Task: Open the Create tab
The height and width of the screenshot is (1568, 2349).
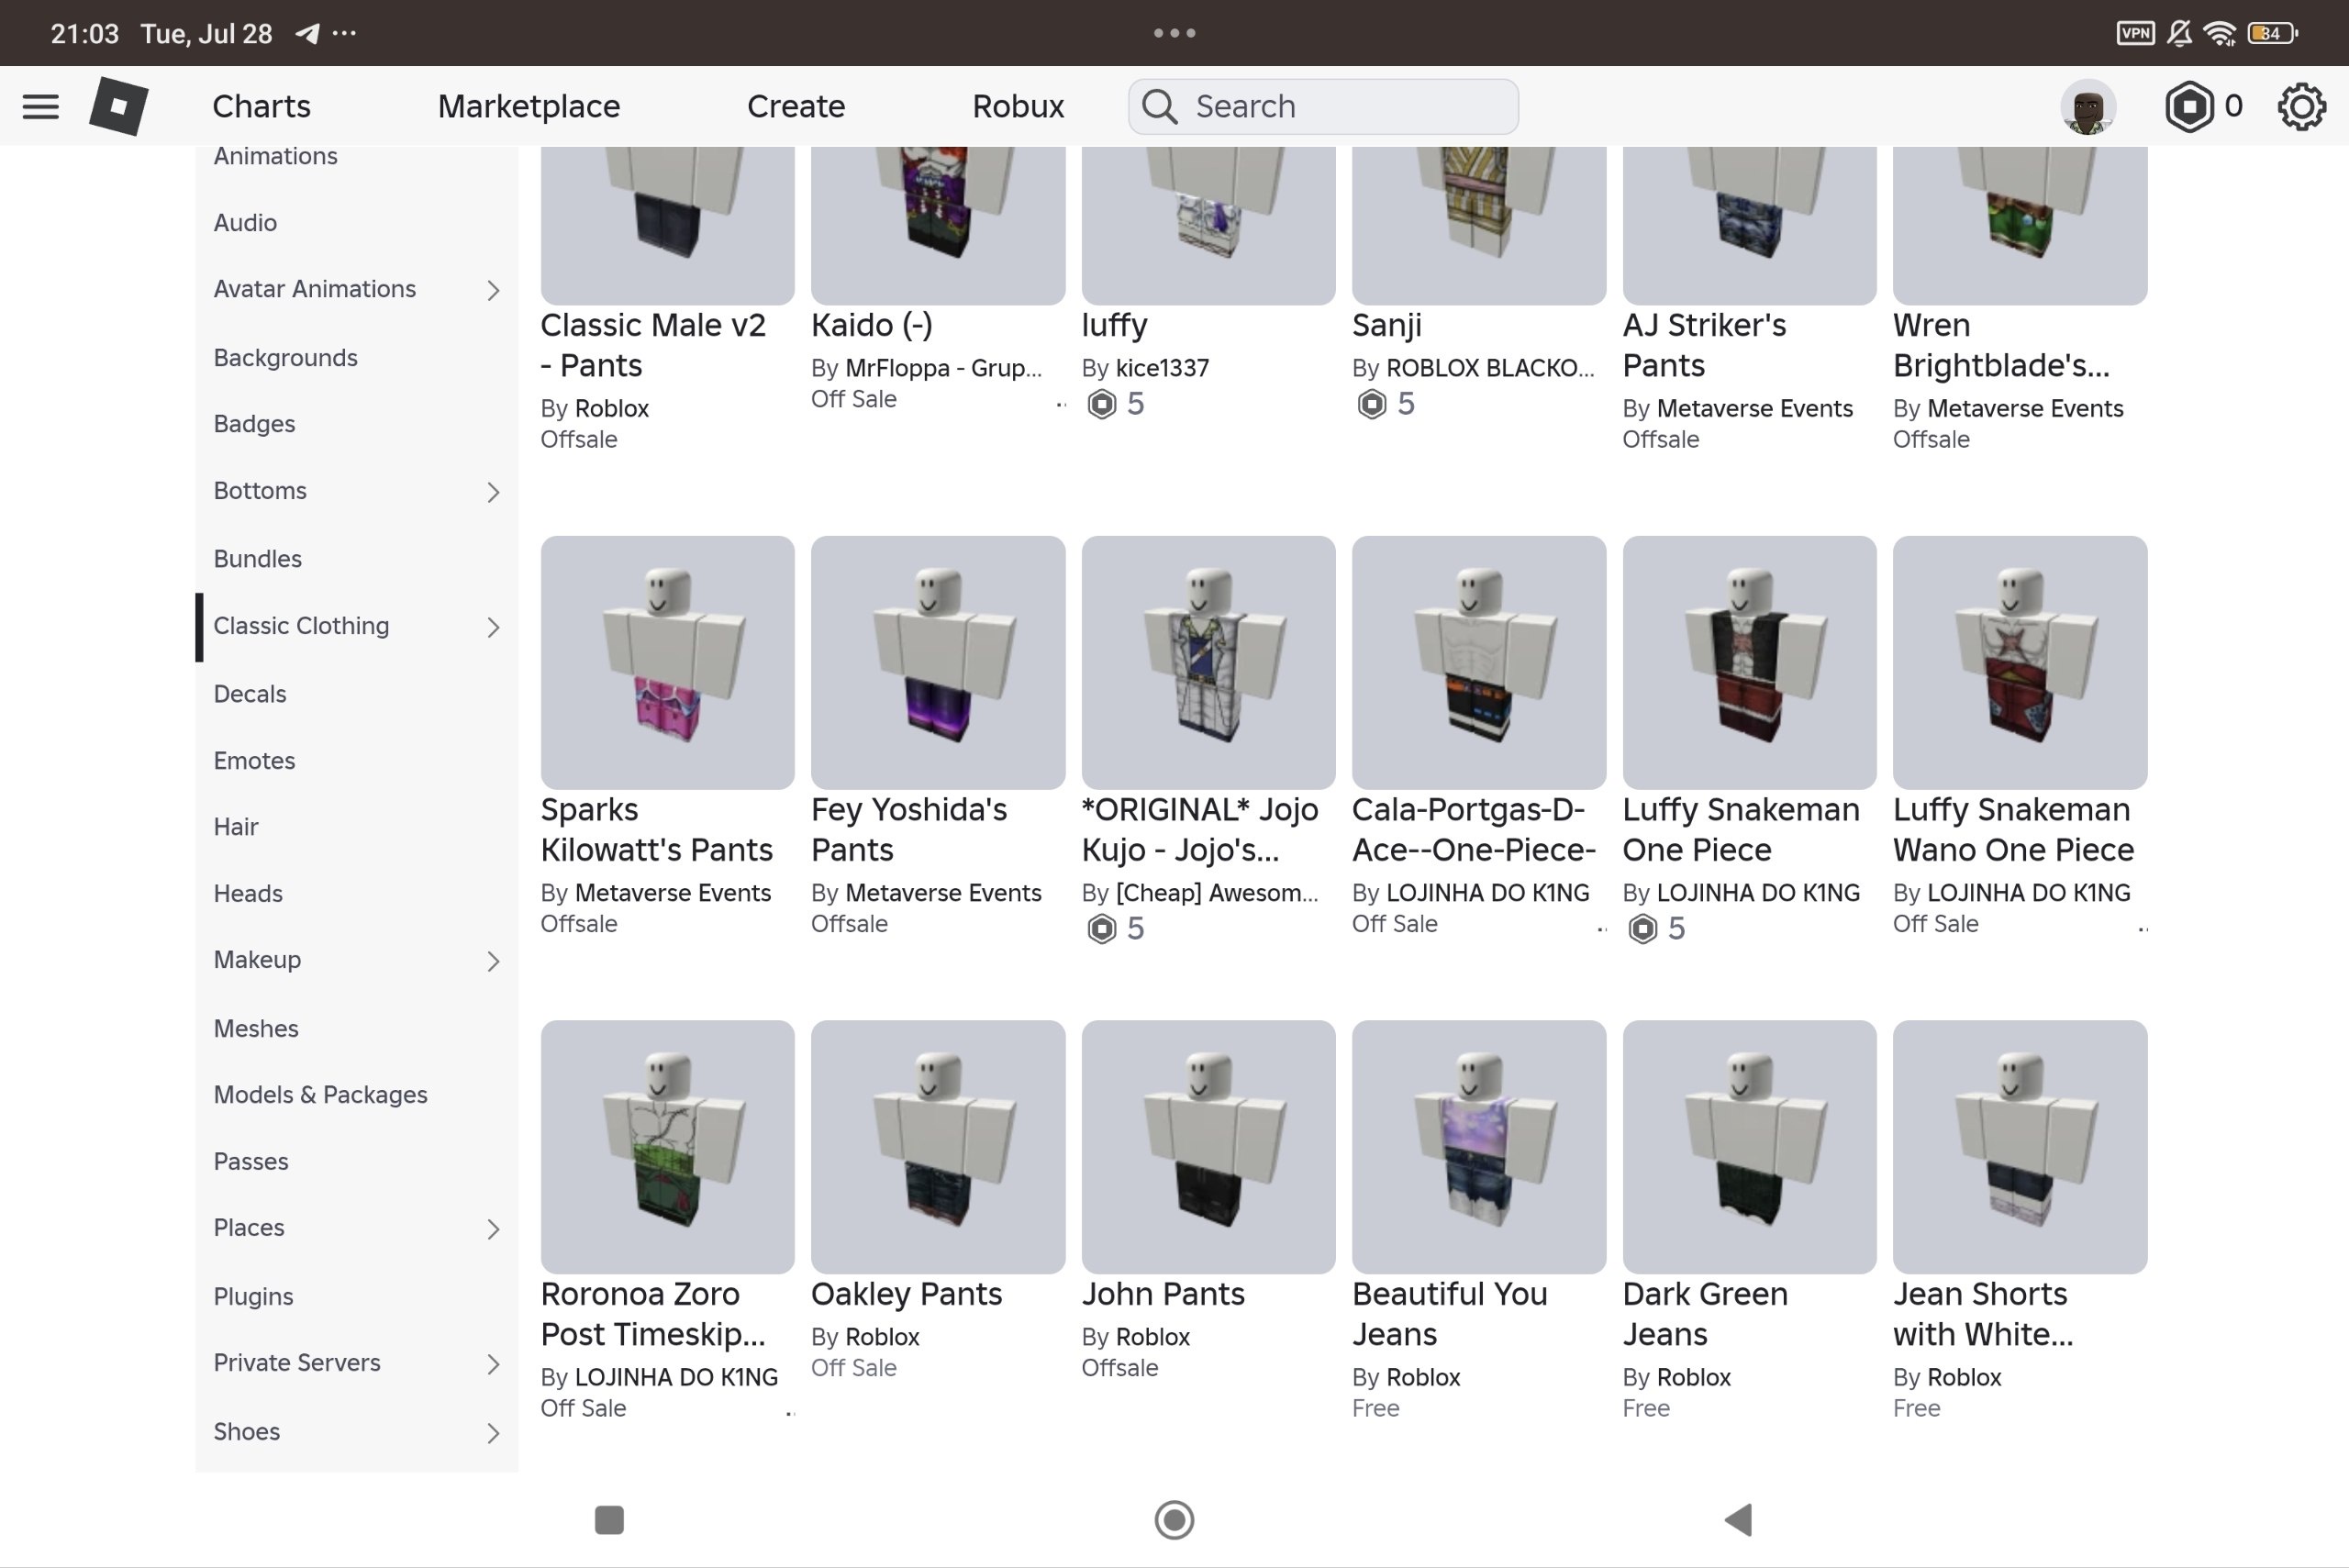Action: (x=796, y=106)
